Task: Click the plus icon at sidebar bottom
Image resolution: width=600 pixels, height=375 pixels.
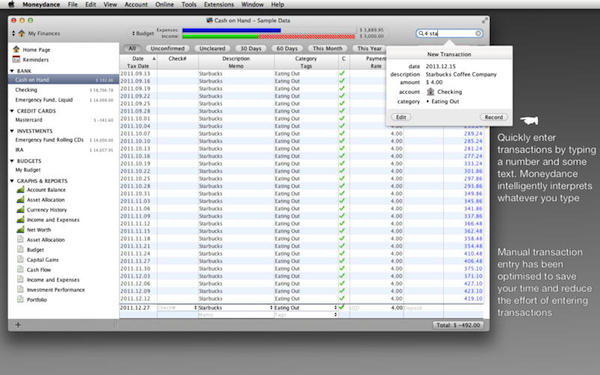Action: point(18,324)
